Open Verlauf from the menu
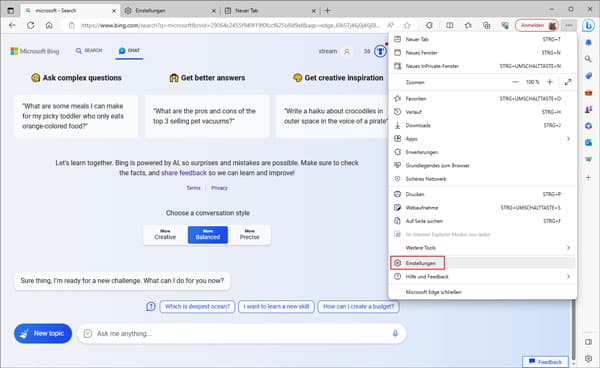The width and height of the screenshot is (600, 368). tap(483, 112)
